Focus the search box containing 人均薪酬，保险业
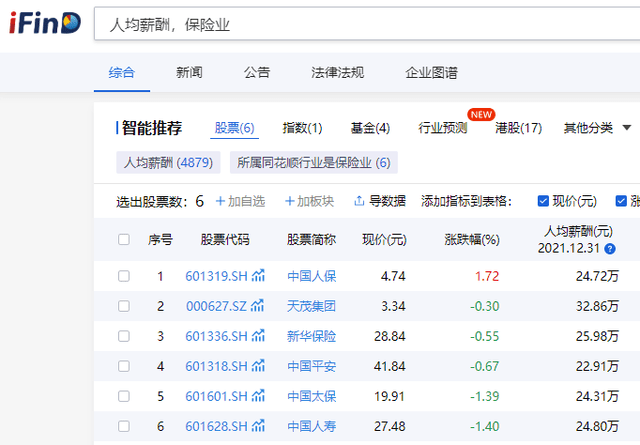 [x=367, y=24]
